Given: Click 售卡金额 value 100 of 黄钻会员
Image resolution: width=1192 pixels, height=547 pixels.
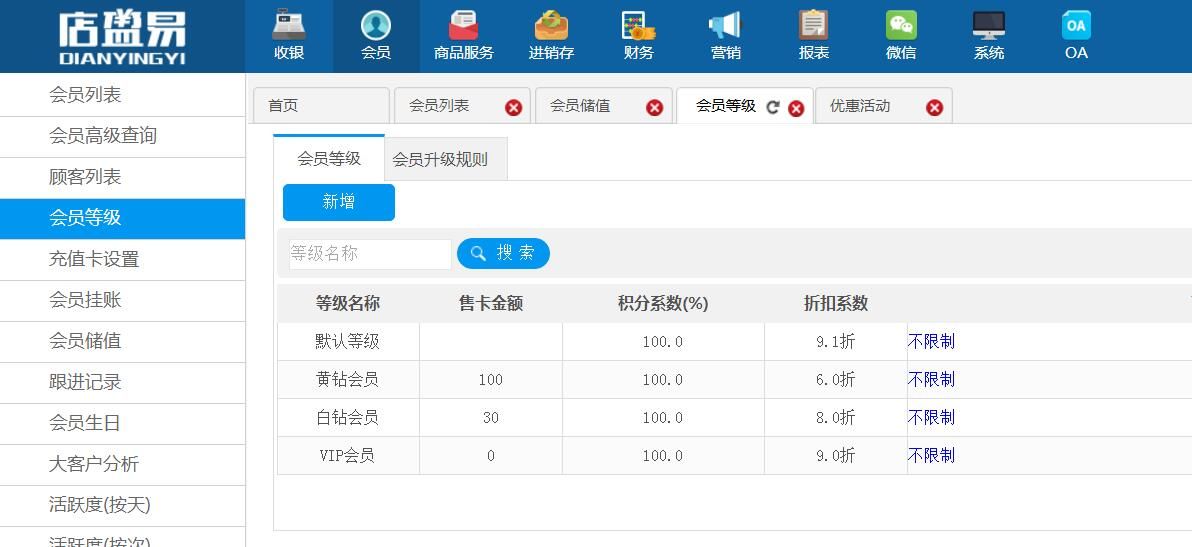Looking at the screenshot, I should pos(491,380).
